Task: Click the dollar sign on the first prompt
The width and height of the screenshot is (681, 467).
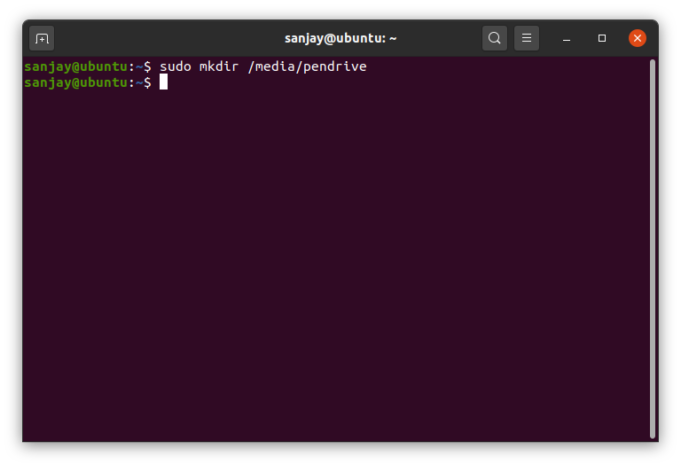Action: [148, 67]
